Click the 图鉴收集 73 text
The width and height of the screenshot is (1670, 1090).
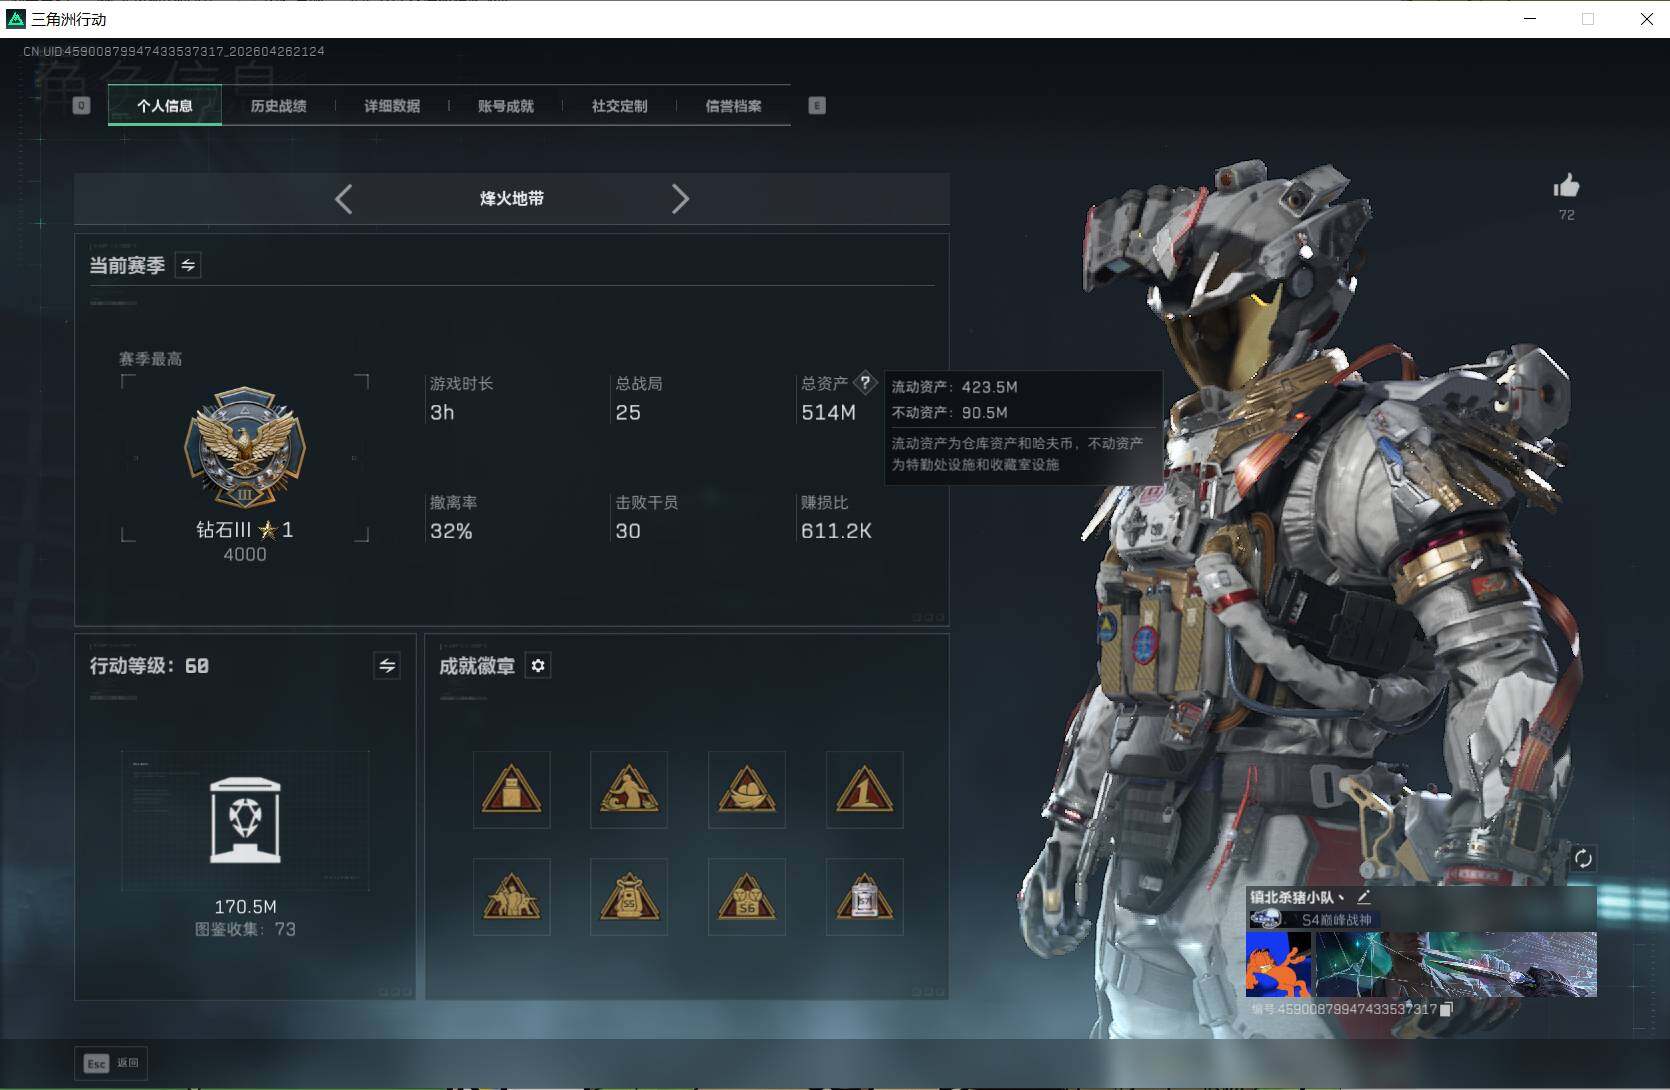[x=245, y=930]
